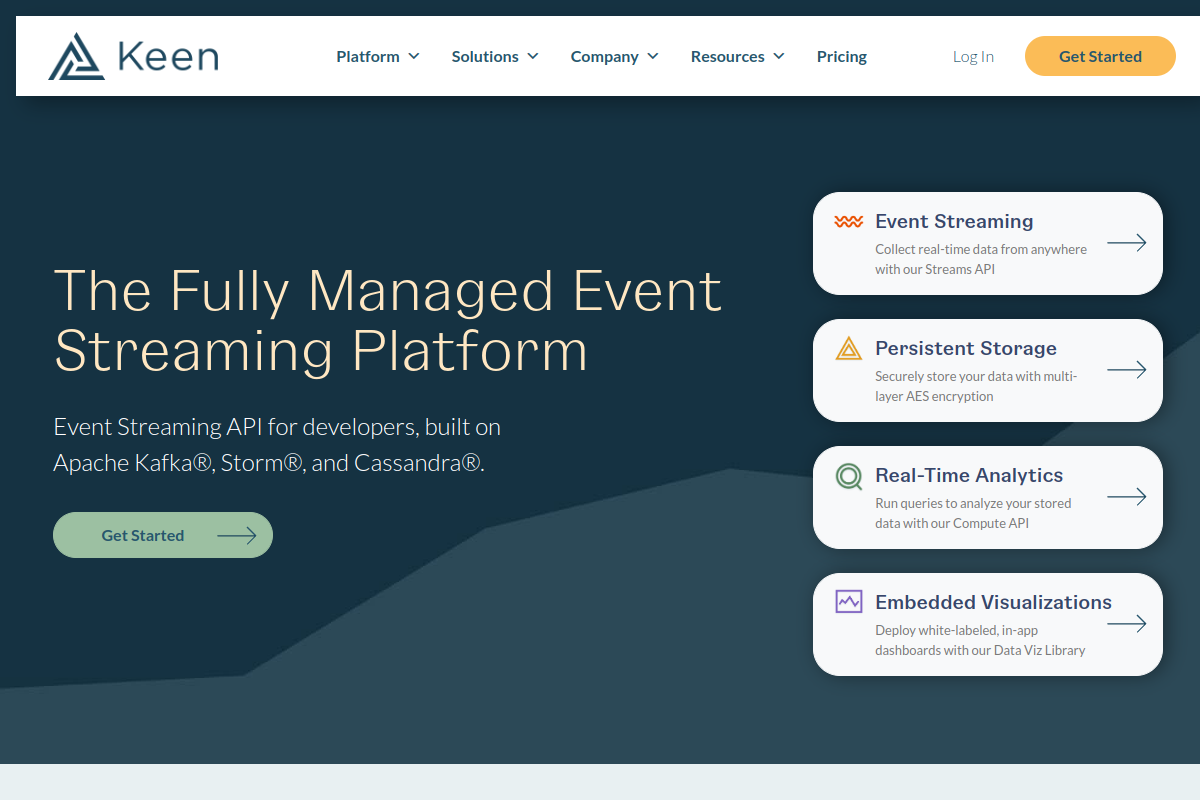
Task: Click headline line 'Streaming Platform'
Action: [321, 352]
